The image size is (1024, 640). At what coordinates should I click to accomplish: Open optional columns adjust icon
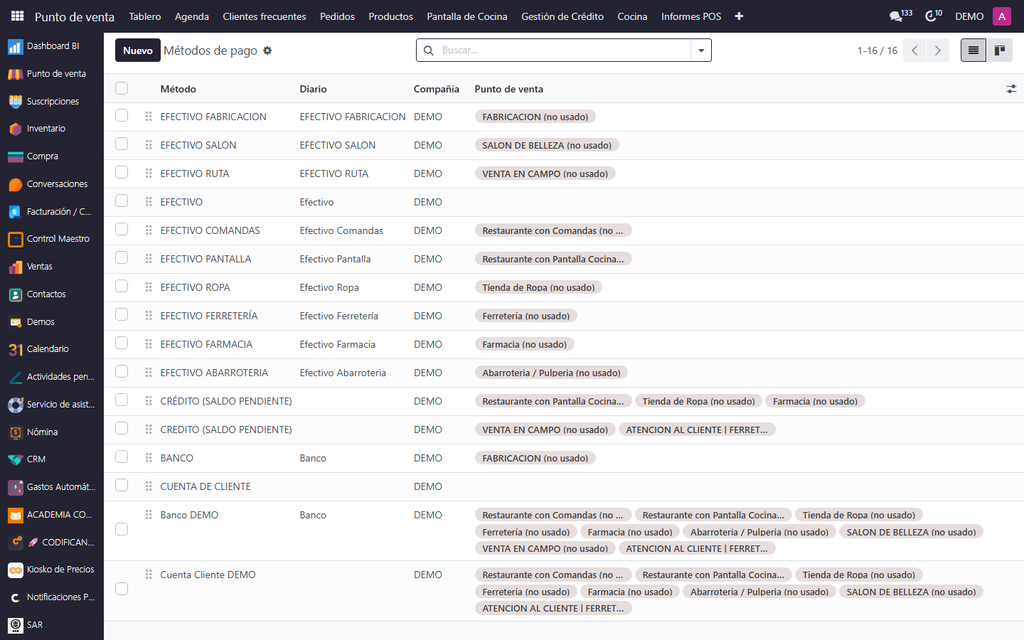[x=1011, y=89]
